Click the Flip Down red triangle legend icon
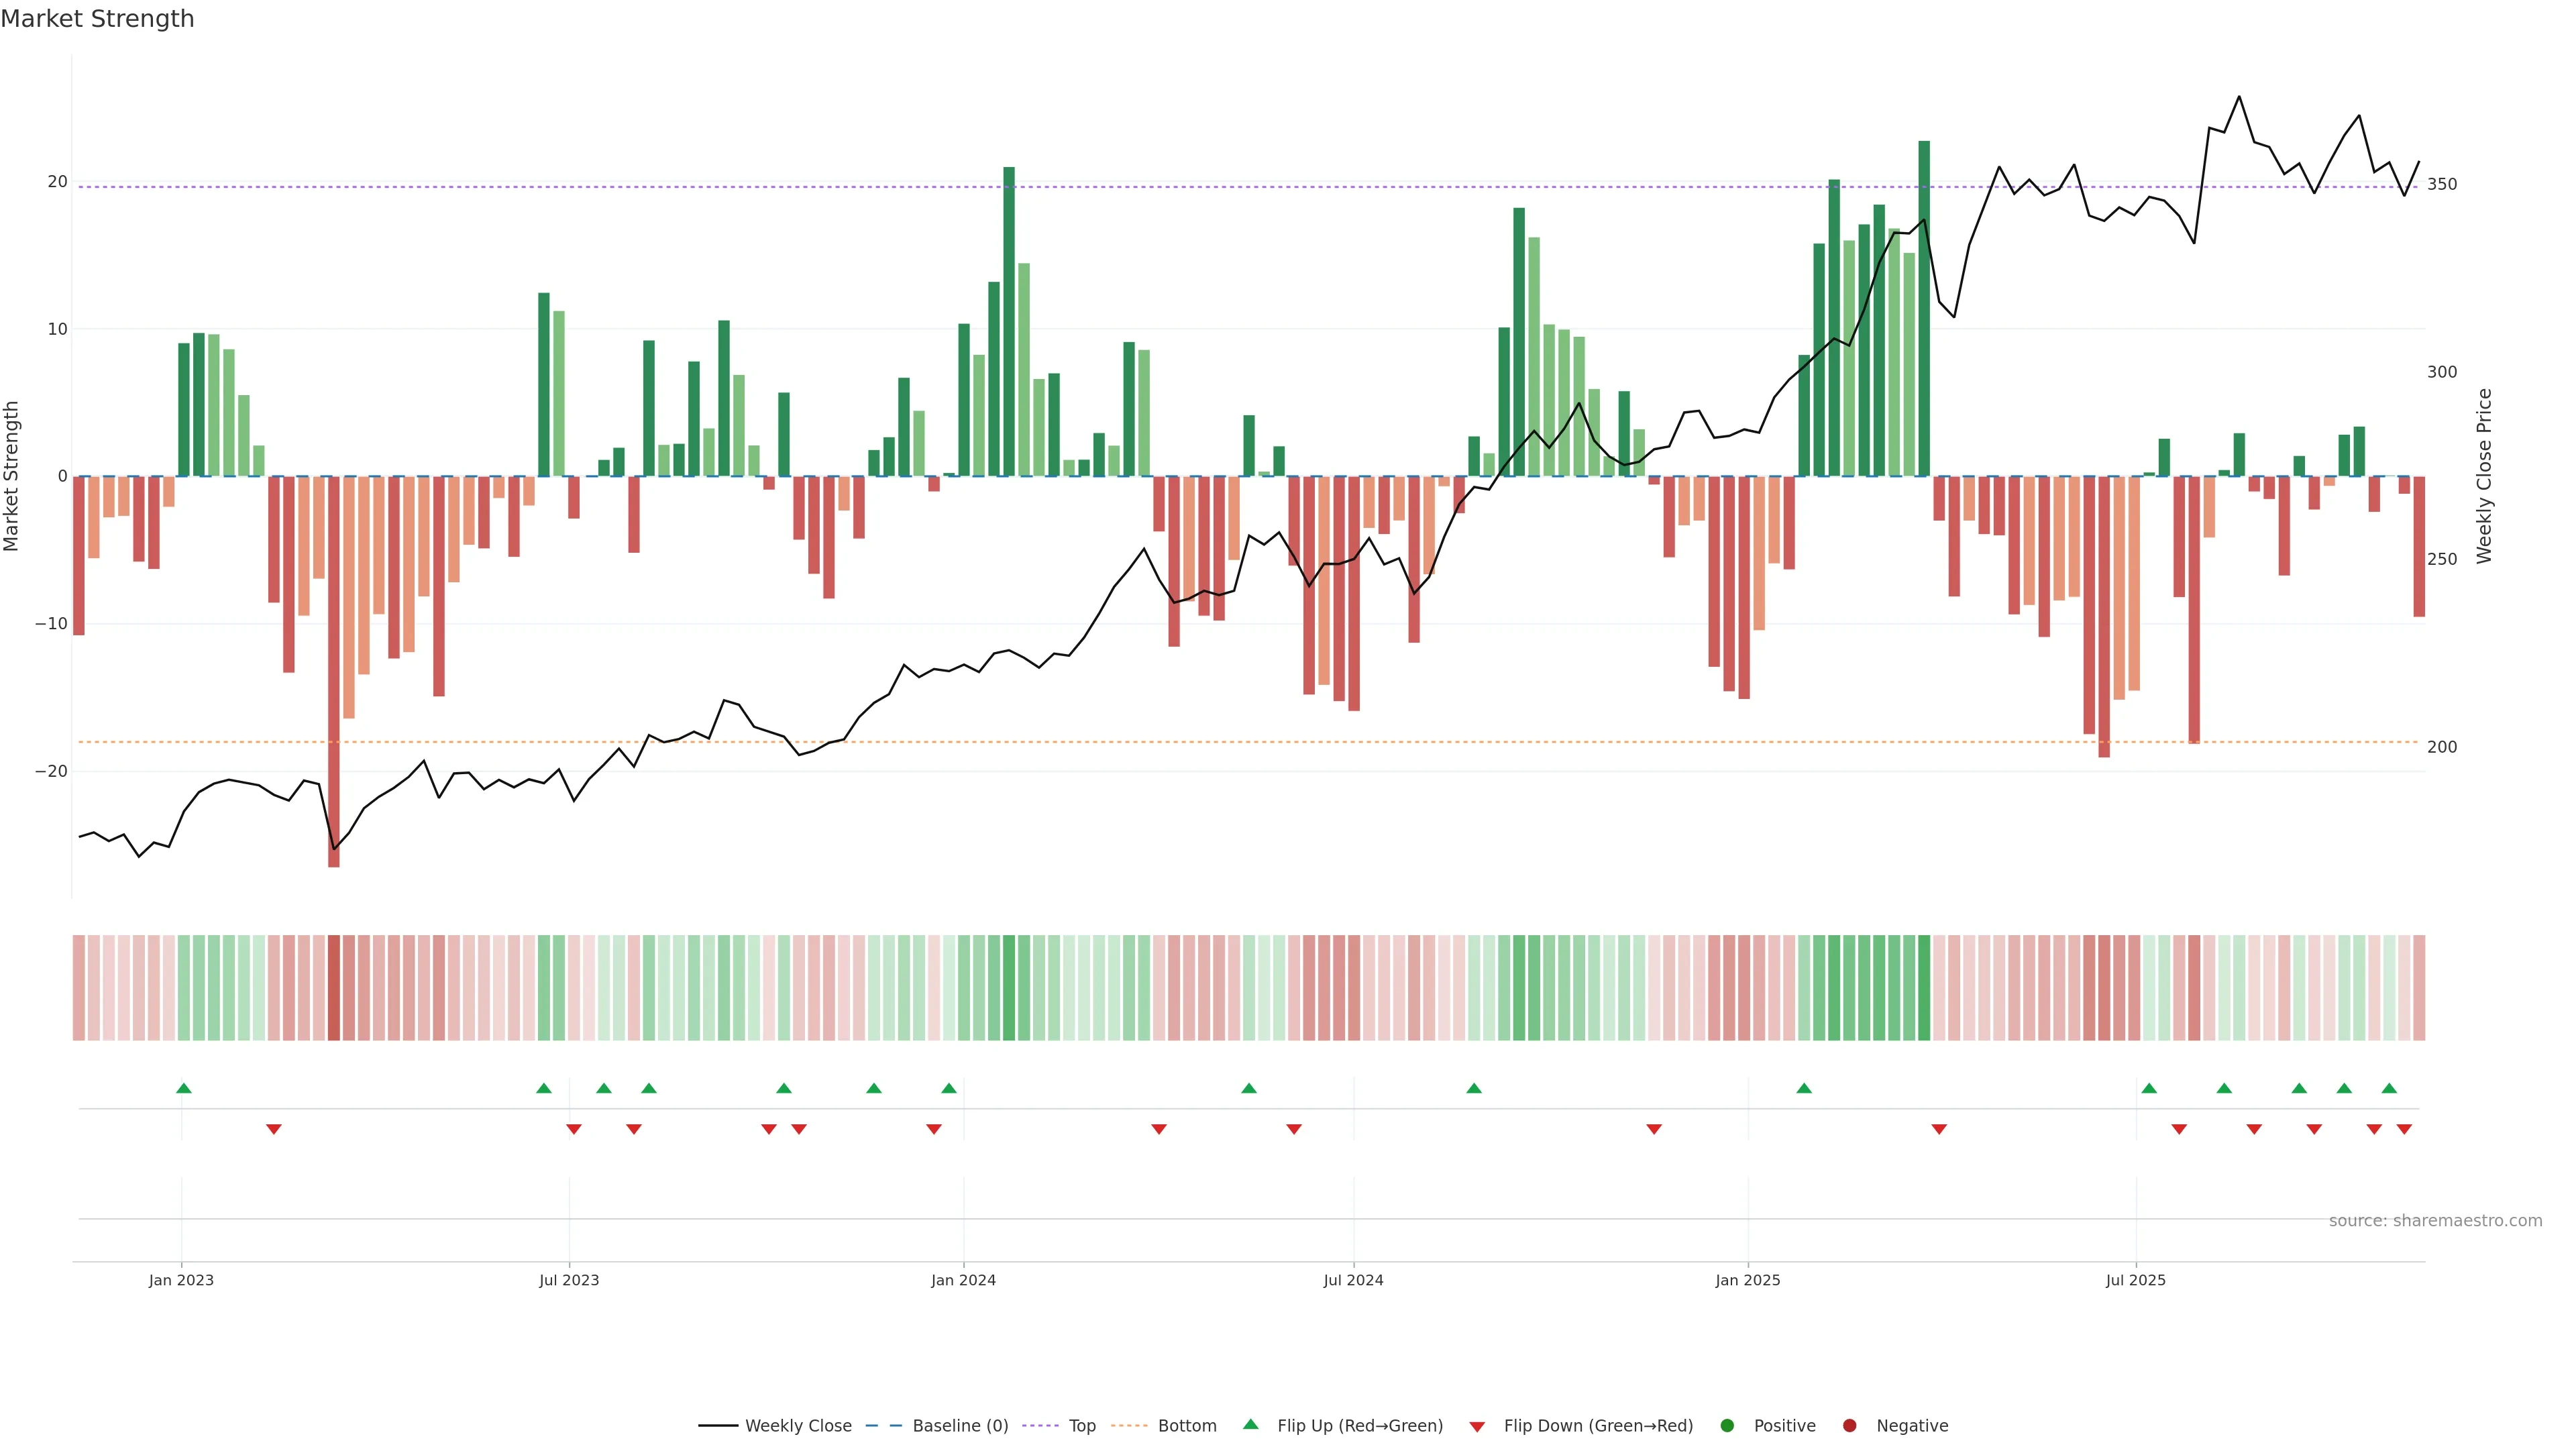This screenshot has height=1449, width=2576. pos(1477,1426)
